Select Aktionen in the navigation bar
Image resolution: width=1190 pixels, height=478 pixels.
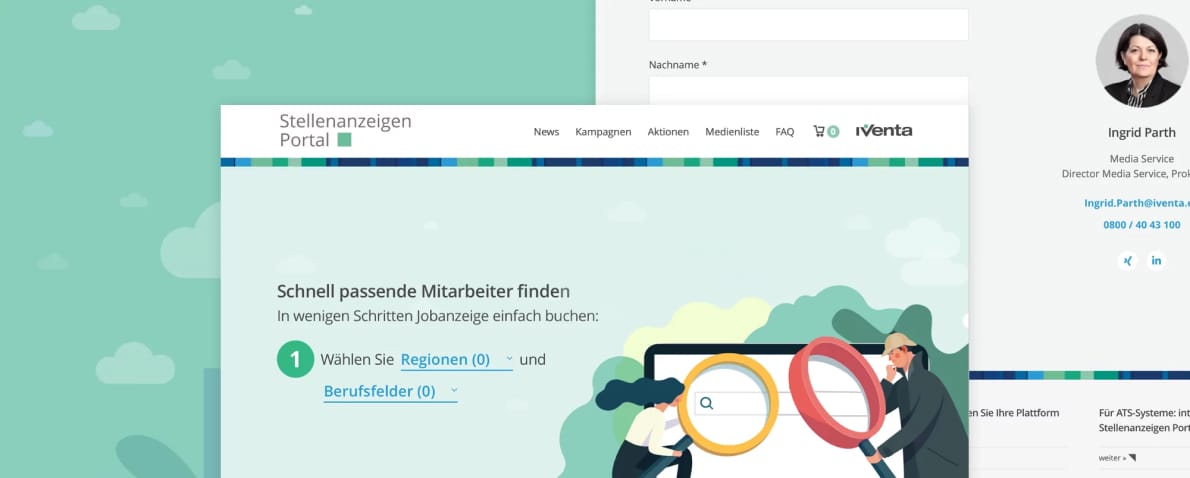(668, 131)
